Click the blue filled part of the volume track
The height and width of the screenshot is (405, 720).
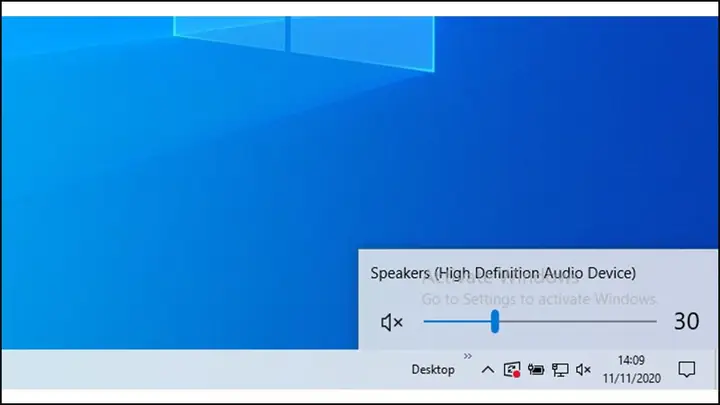coord(457,321)
